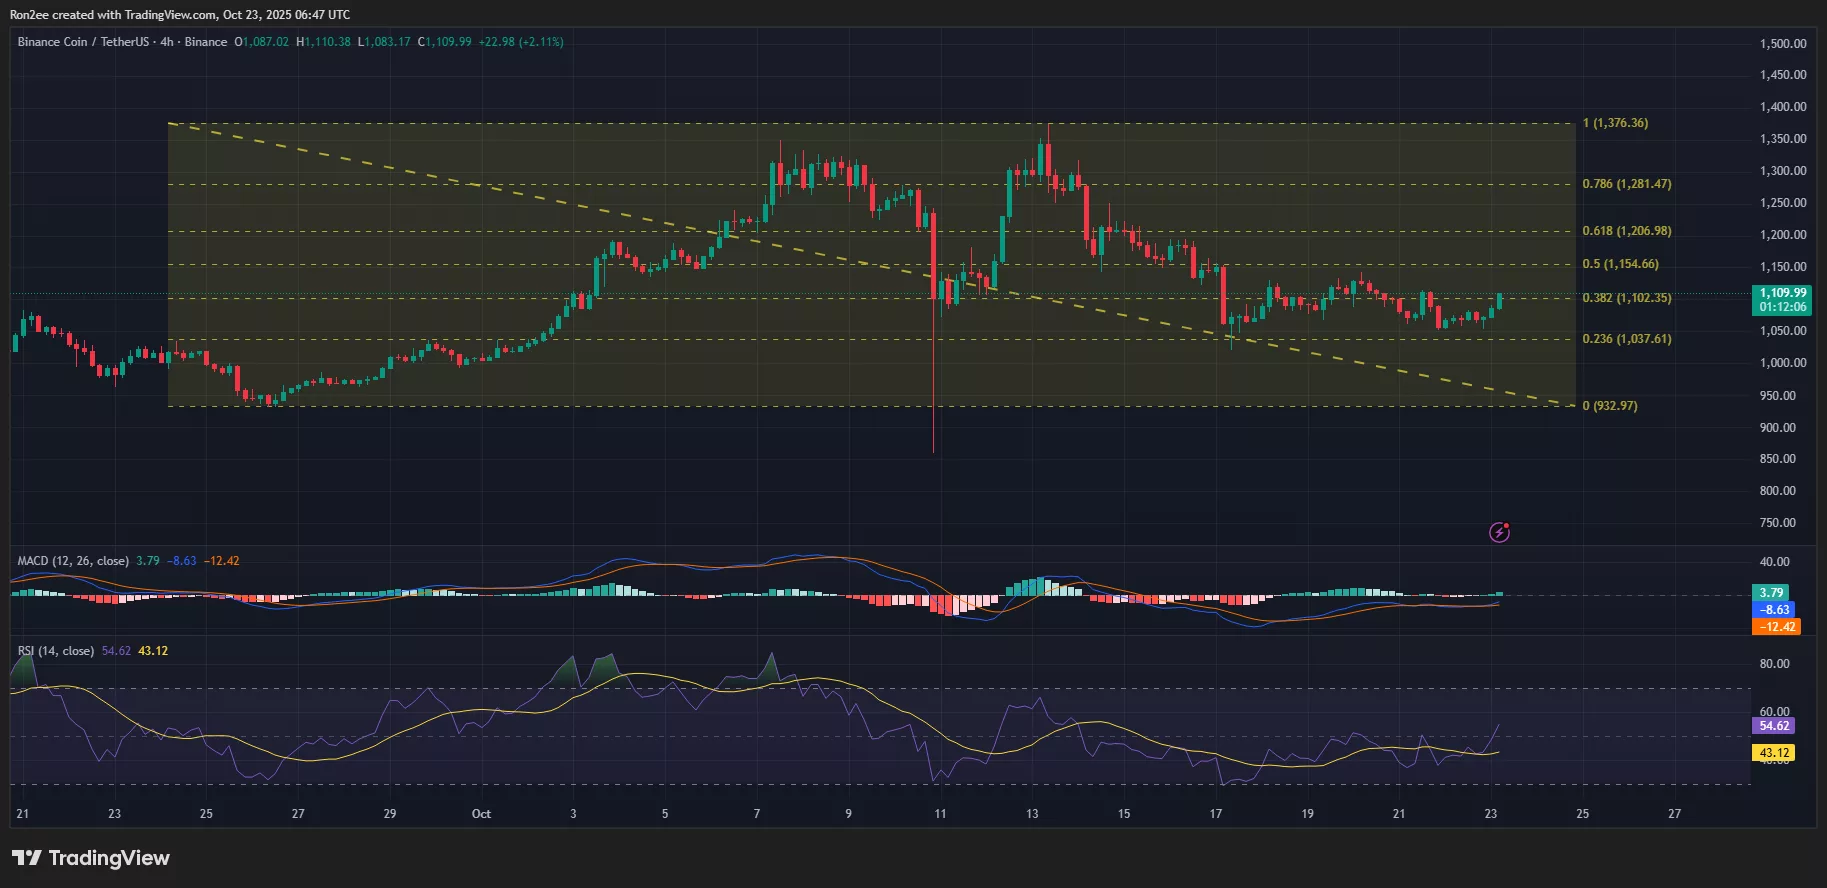Screen dimensions: 1827x888
Task: Click the orange MACD signal value tag -12.42
Action: pyautogui.click(x=1776, y=627)
